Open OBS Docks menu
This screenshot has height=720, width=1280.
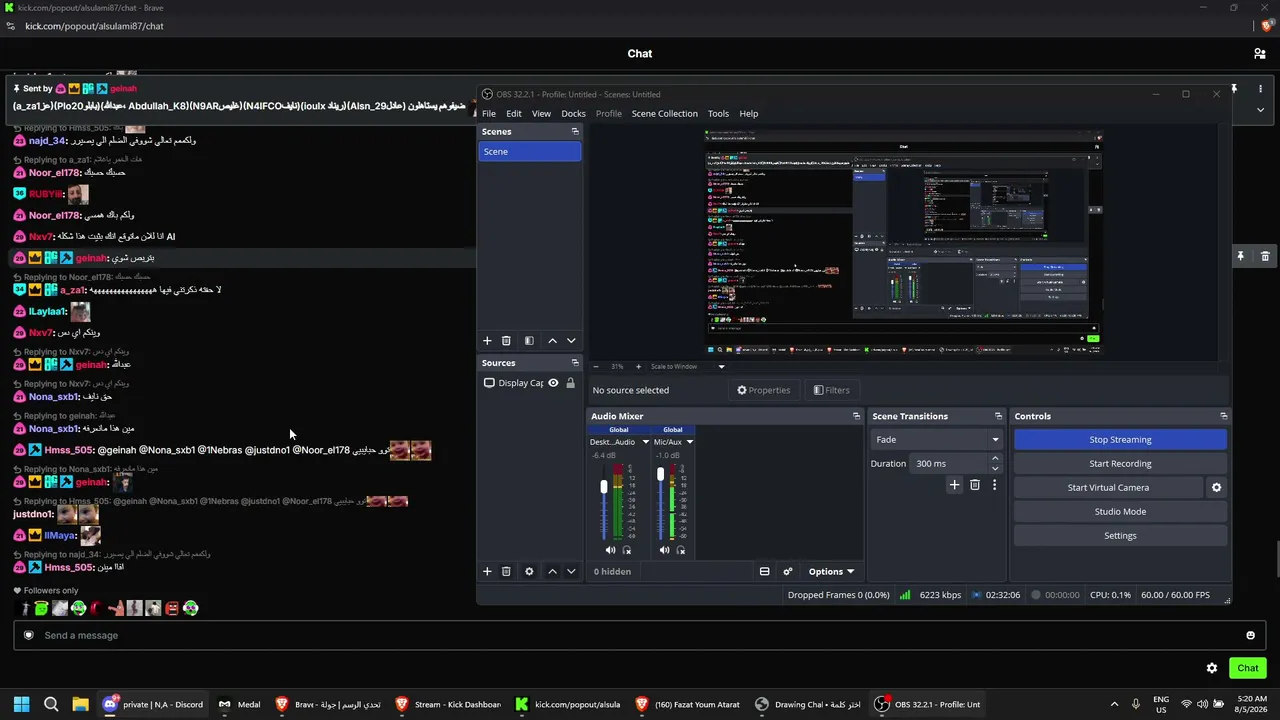coord(574,114)
